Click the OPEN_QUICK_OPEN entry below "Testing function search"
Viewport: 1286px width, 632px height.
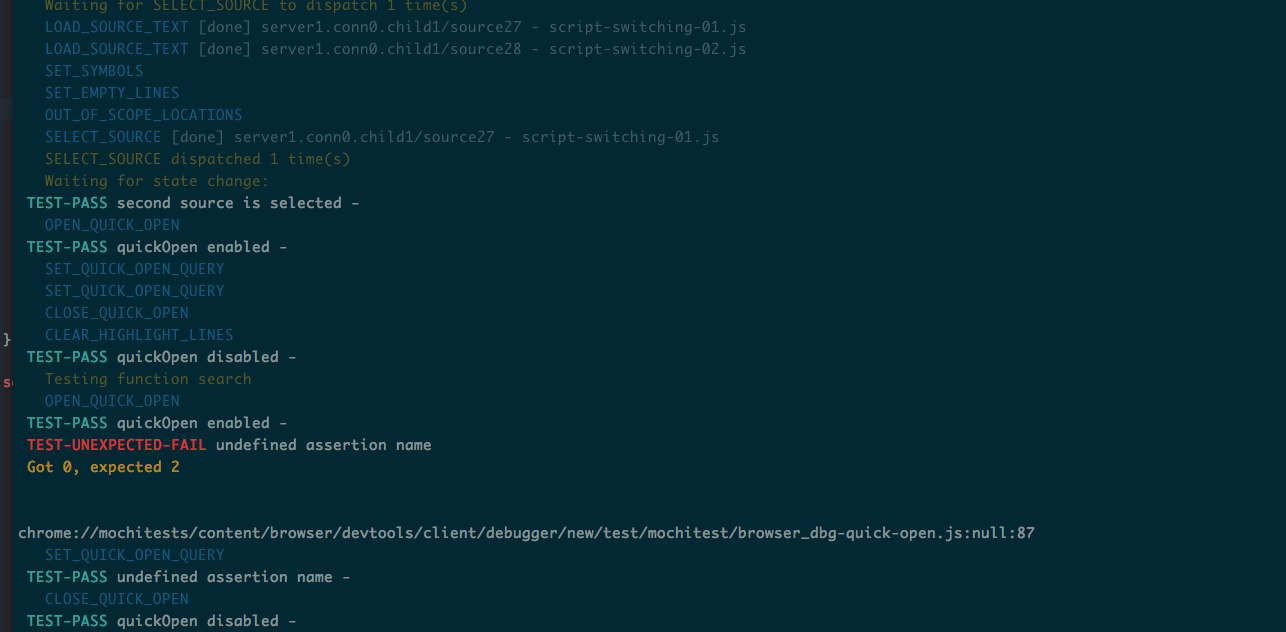[112, 401]
